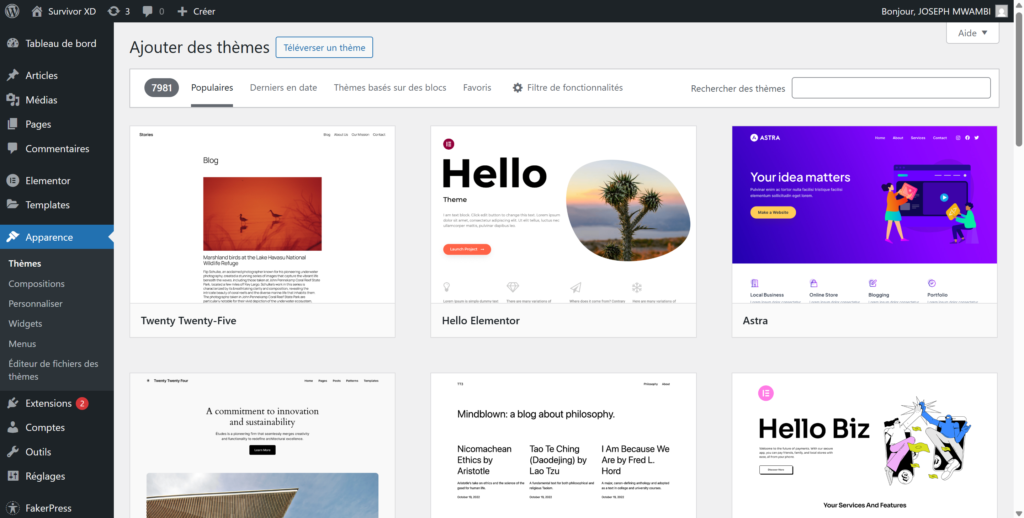Open the comments bubble icon in admin bar
The image size is (1024, 518).
click(148, 11)
